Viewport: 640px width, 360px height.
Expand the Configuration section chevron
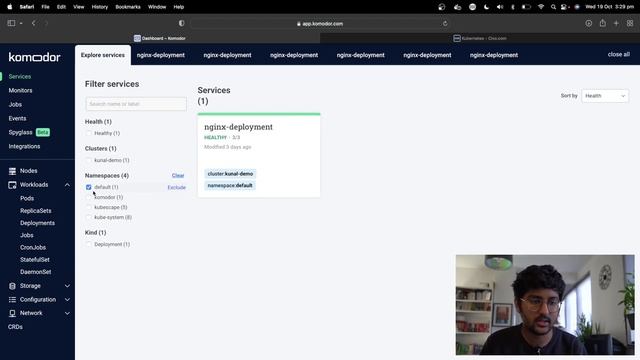[67, 300]
